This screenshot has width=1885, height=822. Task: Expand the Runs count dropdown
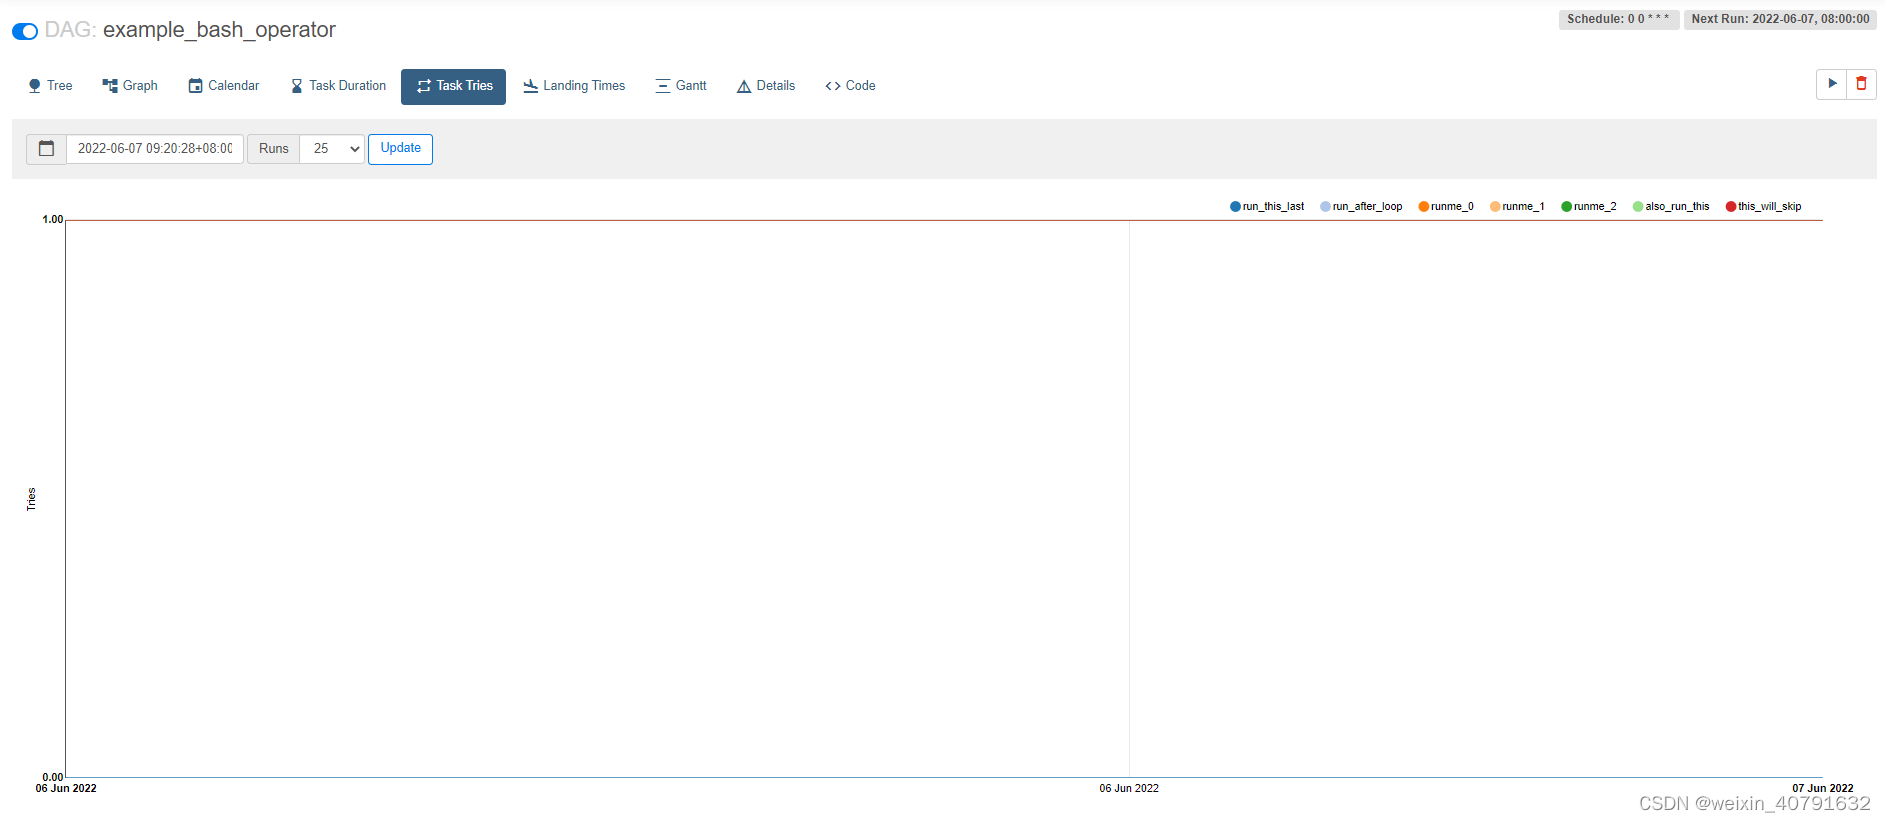(332, 149)
